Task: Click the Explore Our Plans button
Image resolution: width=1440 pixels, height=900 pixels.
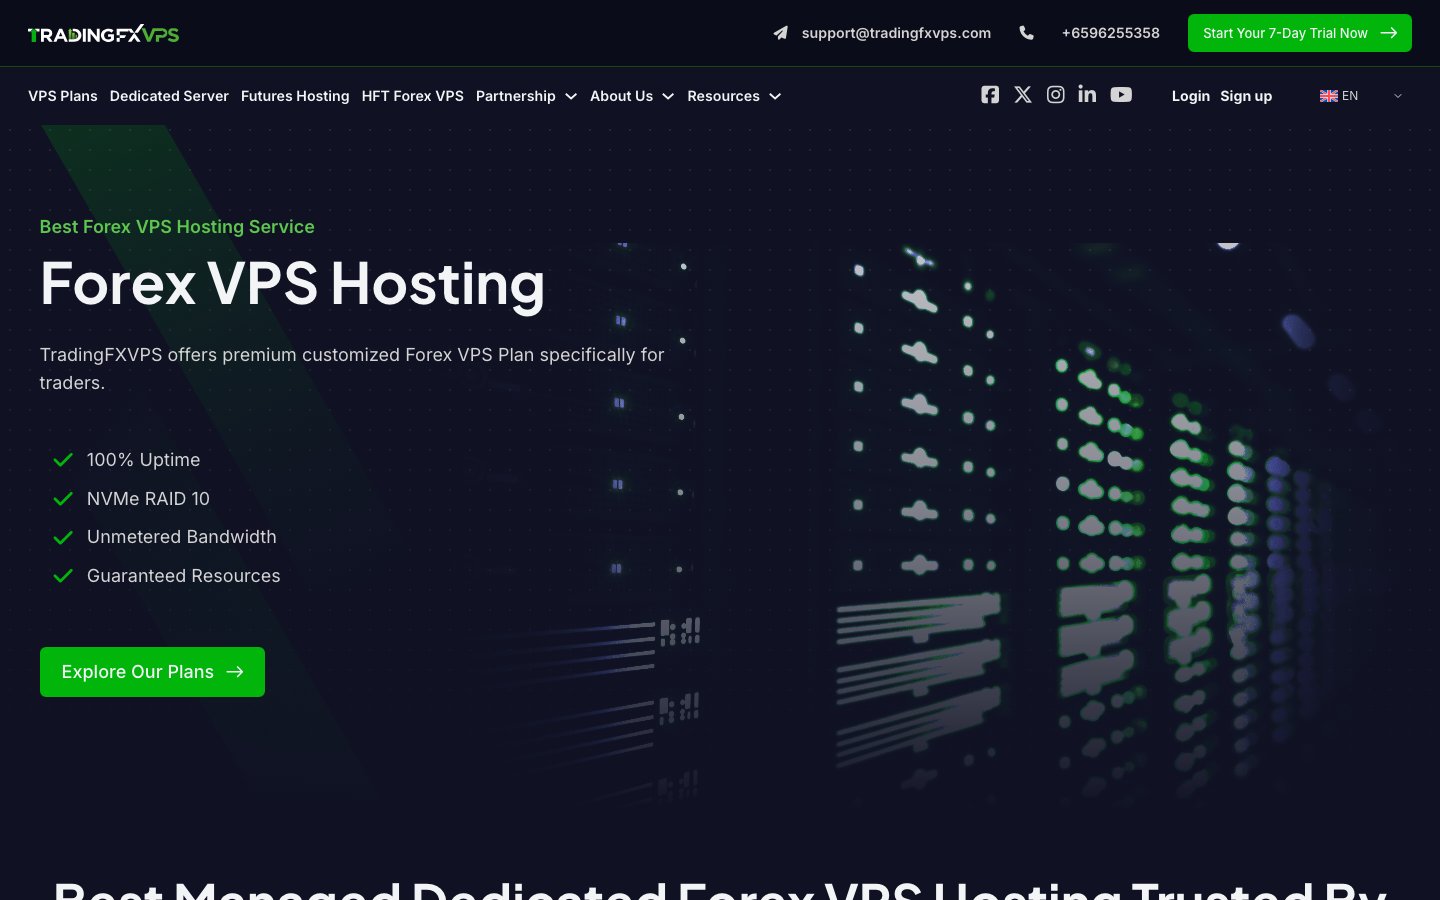Action: point(152,672)
